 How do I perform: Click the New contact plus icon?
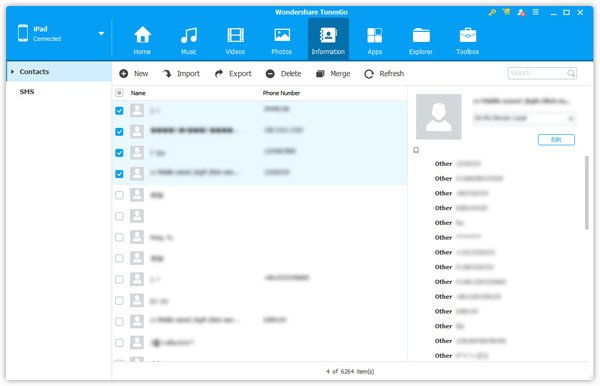[x=124, y=73]
